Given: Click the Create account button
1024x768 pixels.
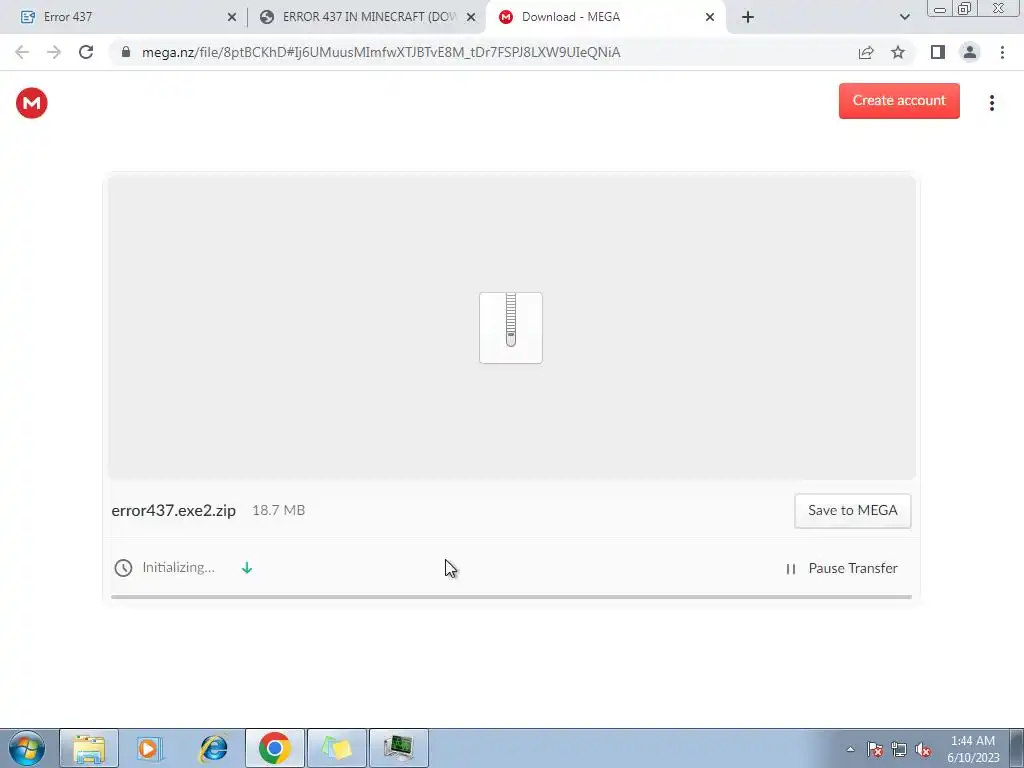Looking at the screenshot, I should click(899, 101).
